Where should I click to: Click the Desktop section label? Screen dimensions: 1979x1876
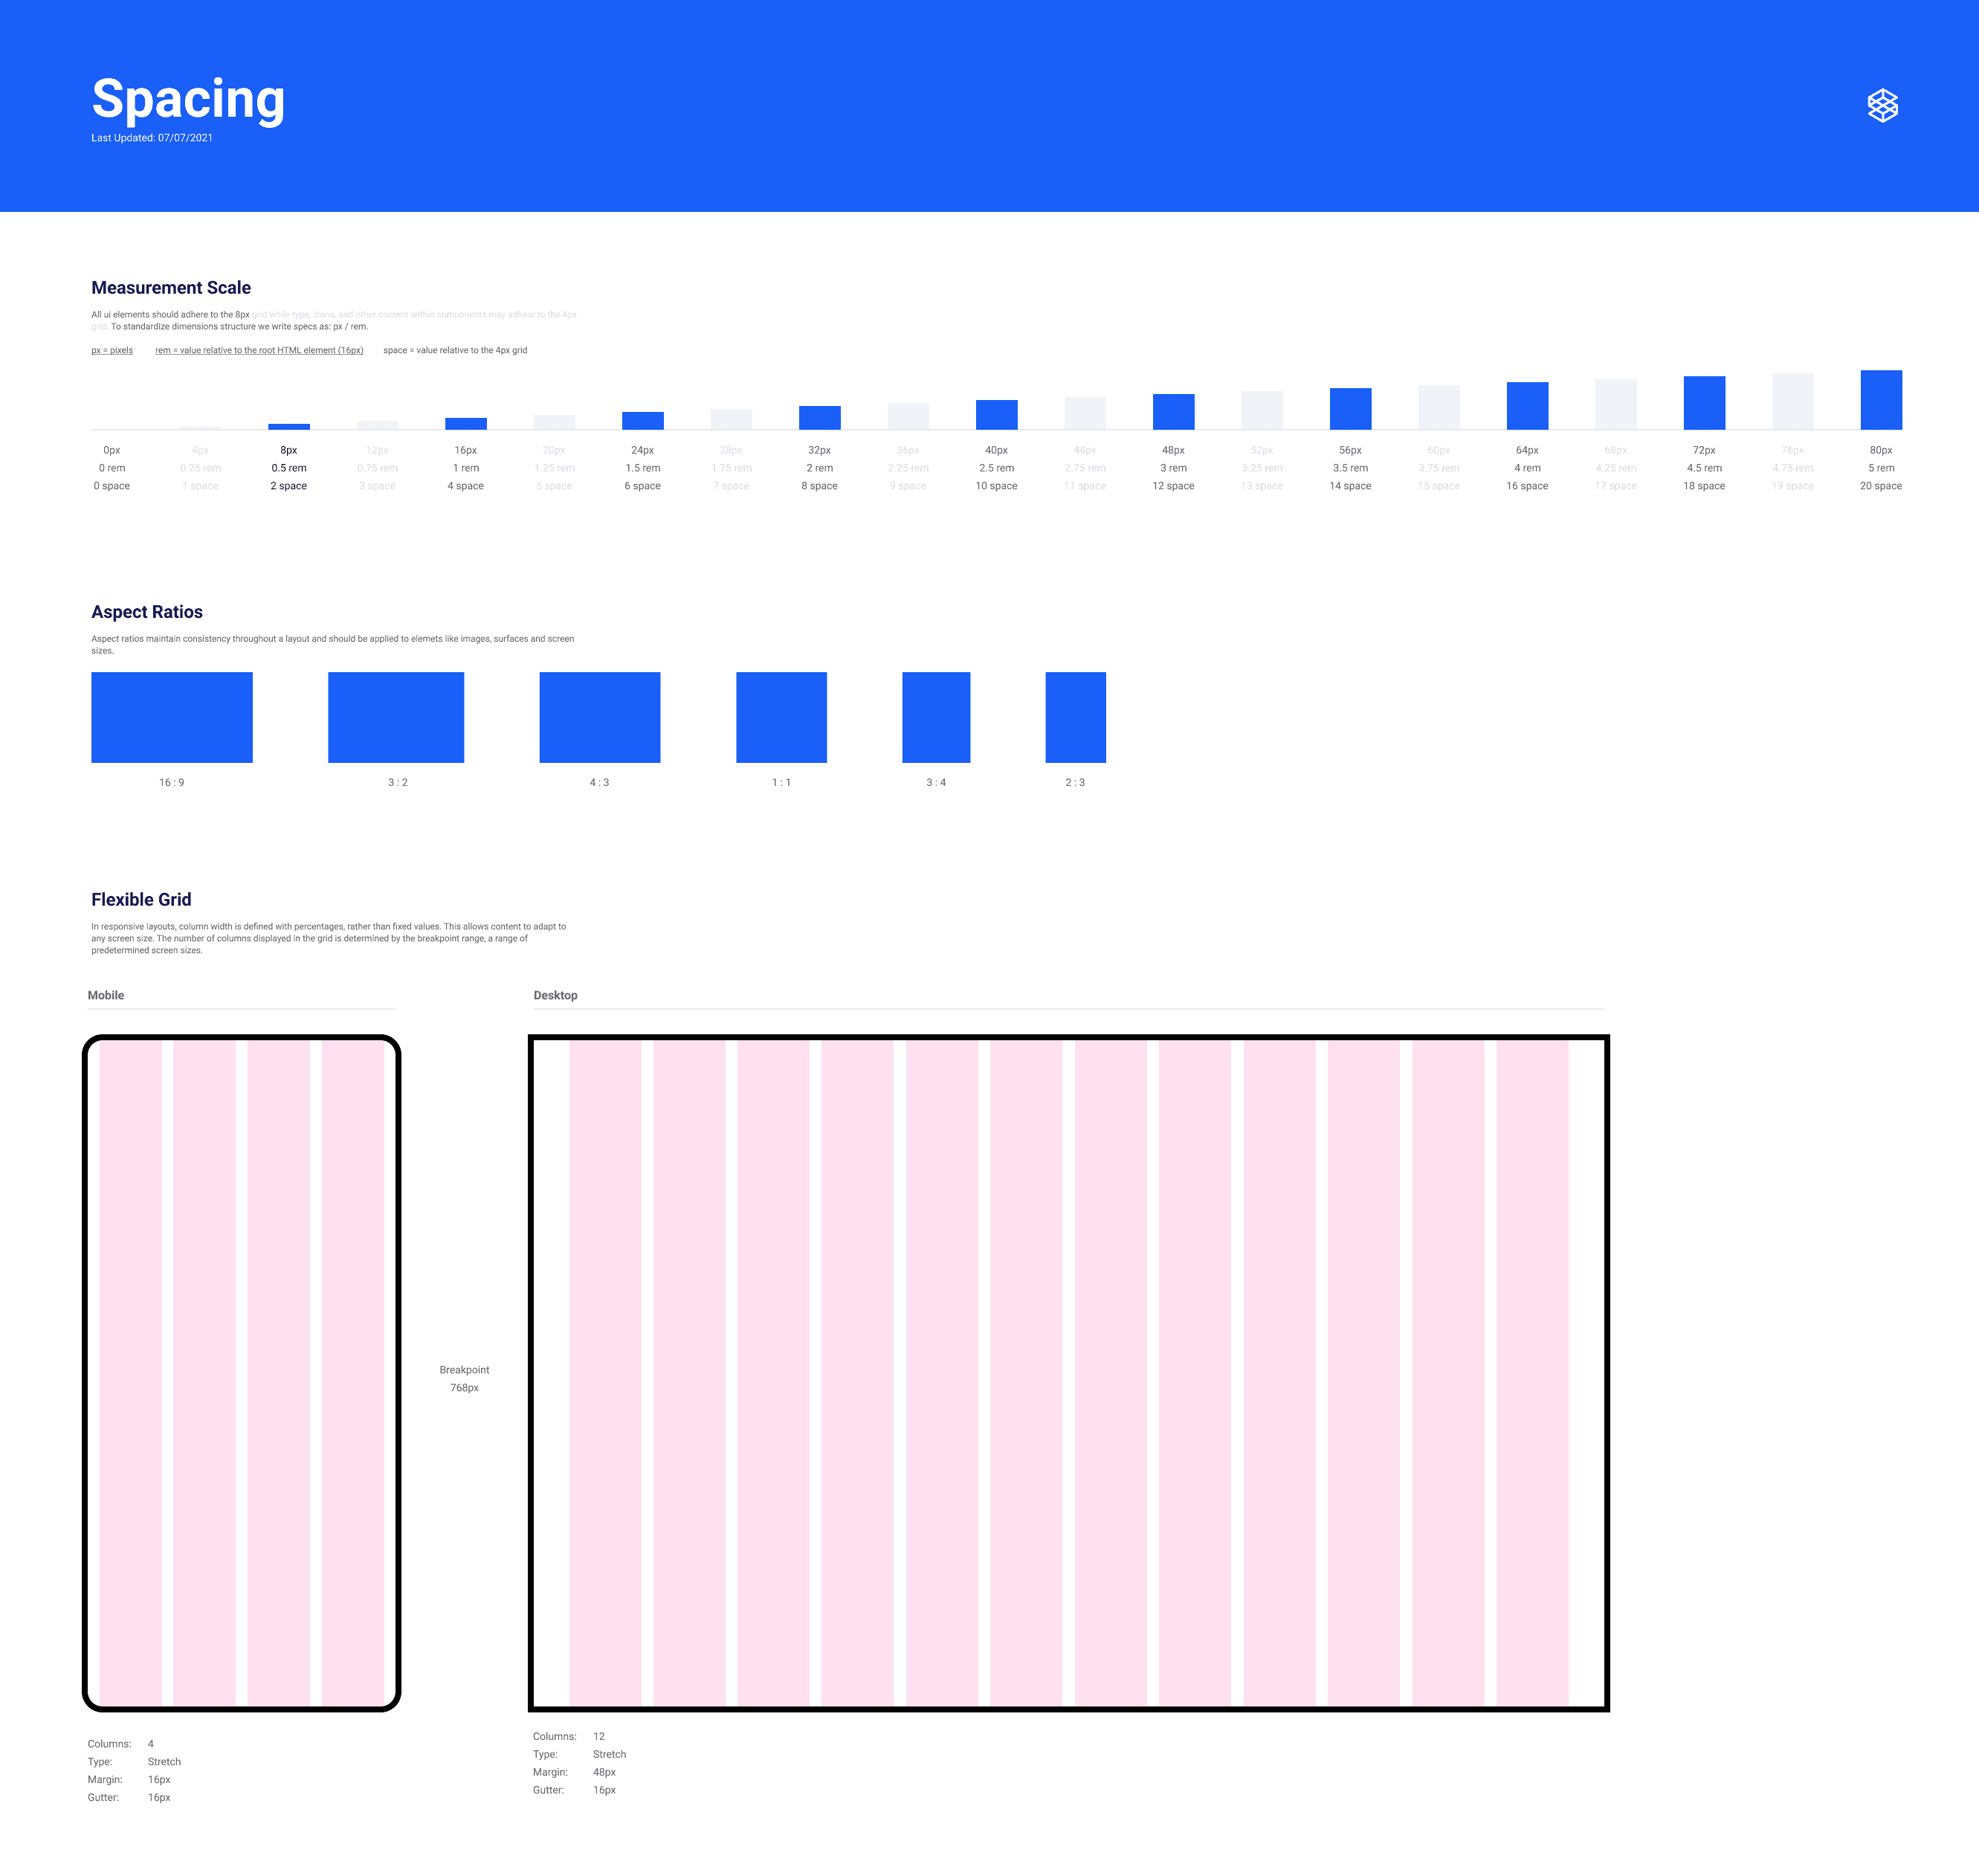click(x=555, y=995)
